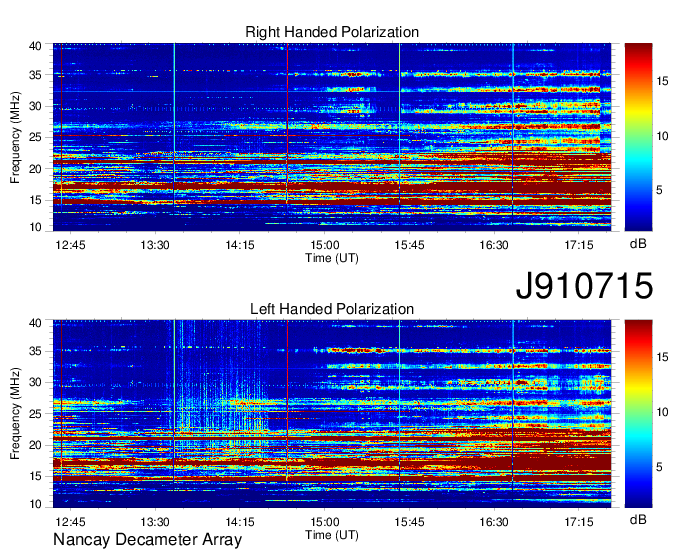The width and height of the screenshot is (680, 552).
Task: Click the 15 value on top color bar scale
Action: [x=662, y=81]
